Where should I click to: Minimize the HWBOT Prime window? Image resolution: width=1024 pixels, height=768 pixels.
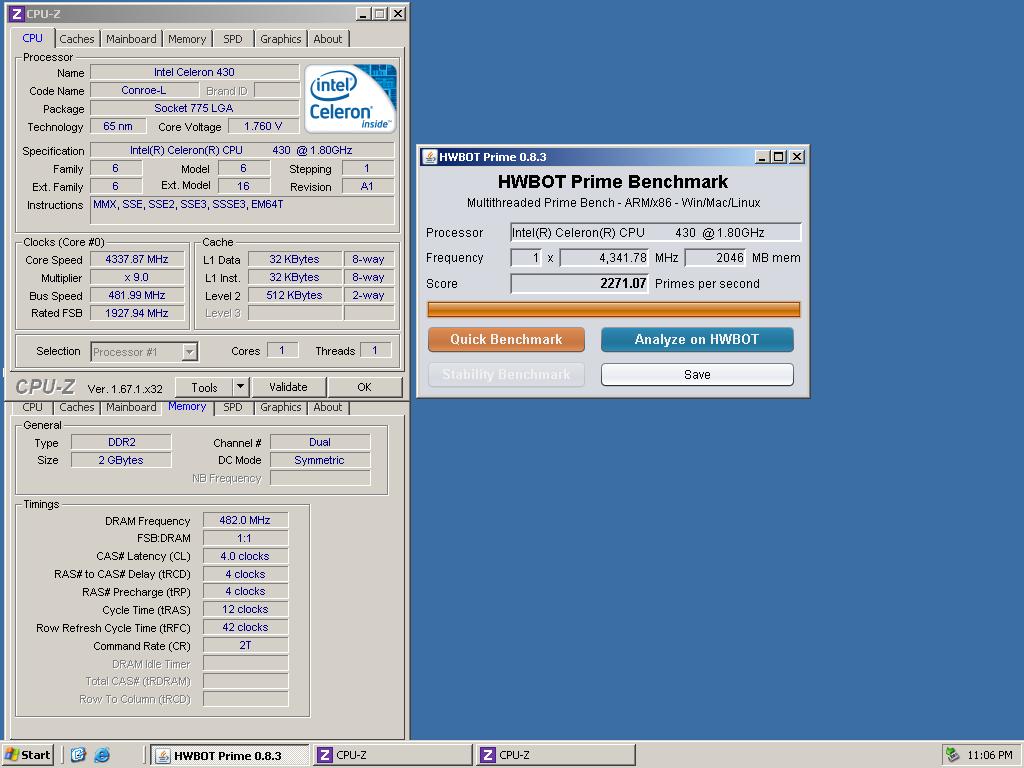[x=761, y=157]
